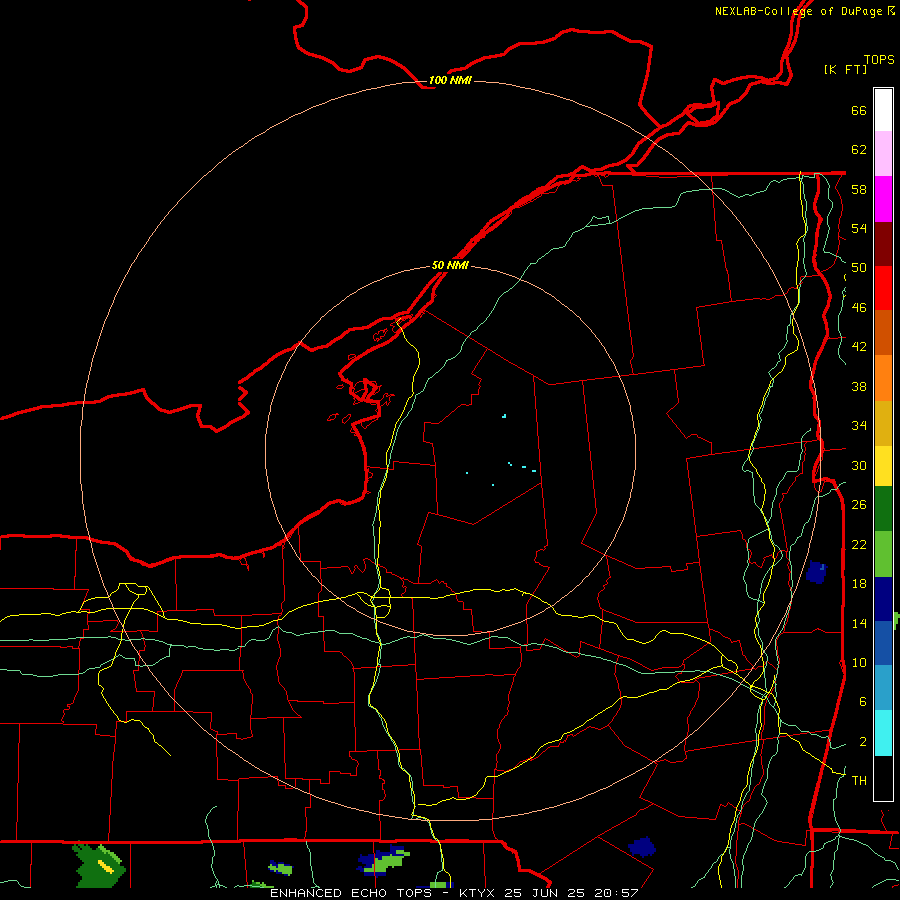Click the dark red legend swatch
The image size is (900, 900).
click(883, 243)
